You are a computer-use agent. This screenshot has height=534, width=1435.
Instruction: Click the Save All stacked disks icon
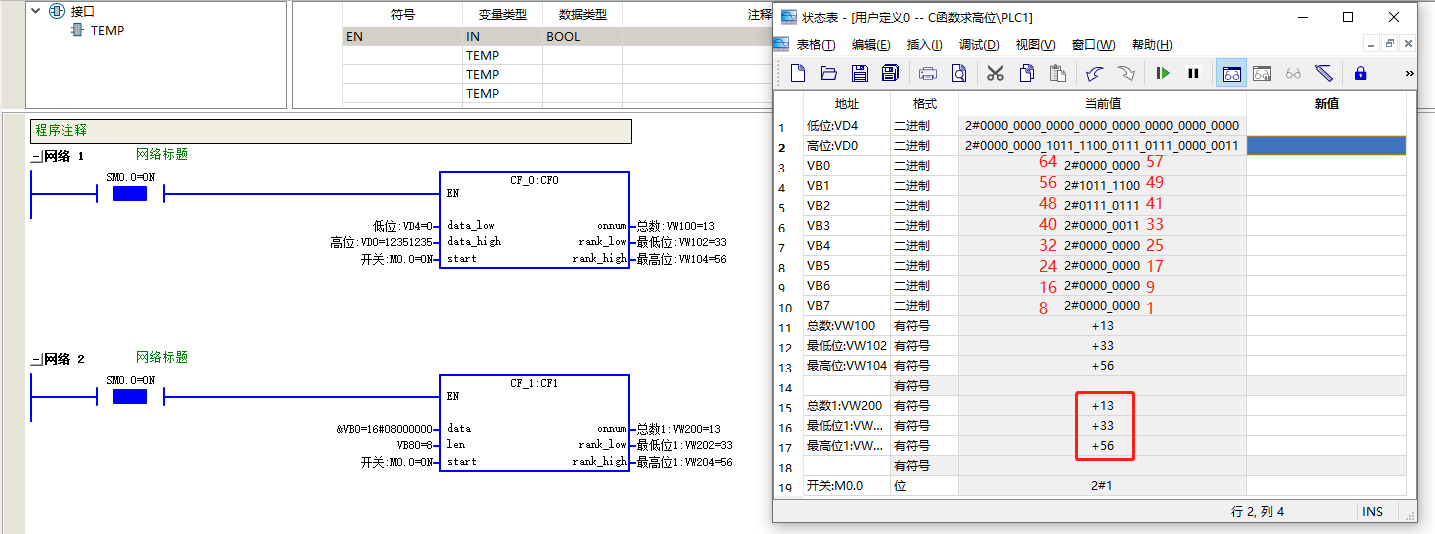tap(890, 73)
